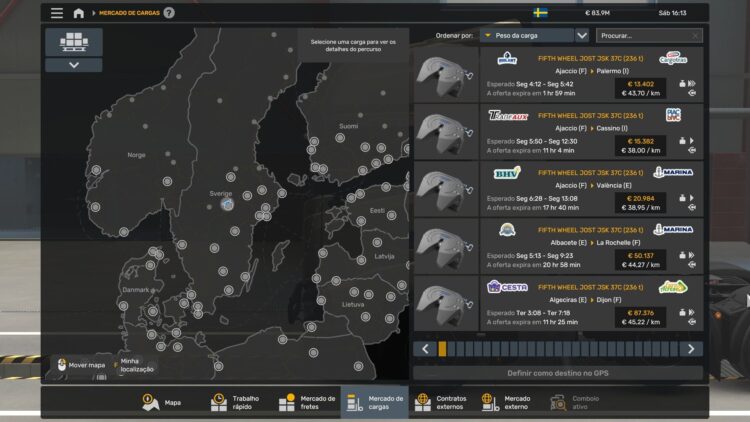
Task: Select the Algeciras to Dijon cargo thumbnail
Action: [x=446, y=303]
